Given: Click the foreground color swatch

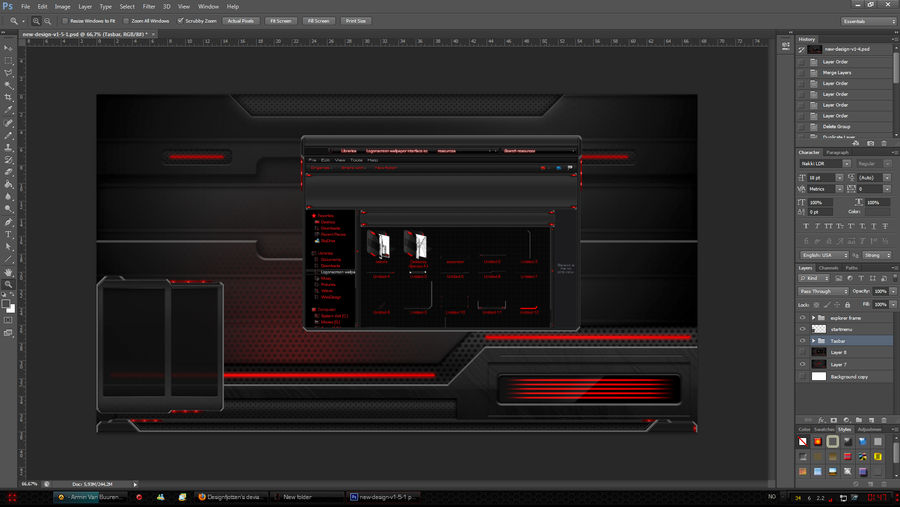Looking at the screenshot, I should point(6,304).
